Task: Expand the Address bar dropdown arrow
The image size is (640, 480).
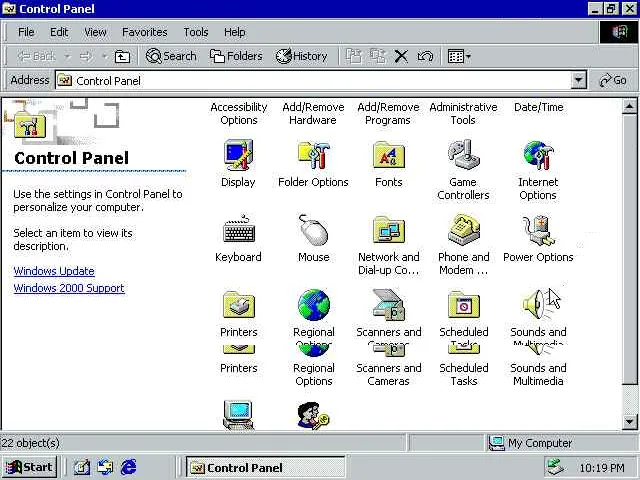Action: 578,80
